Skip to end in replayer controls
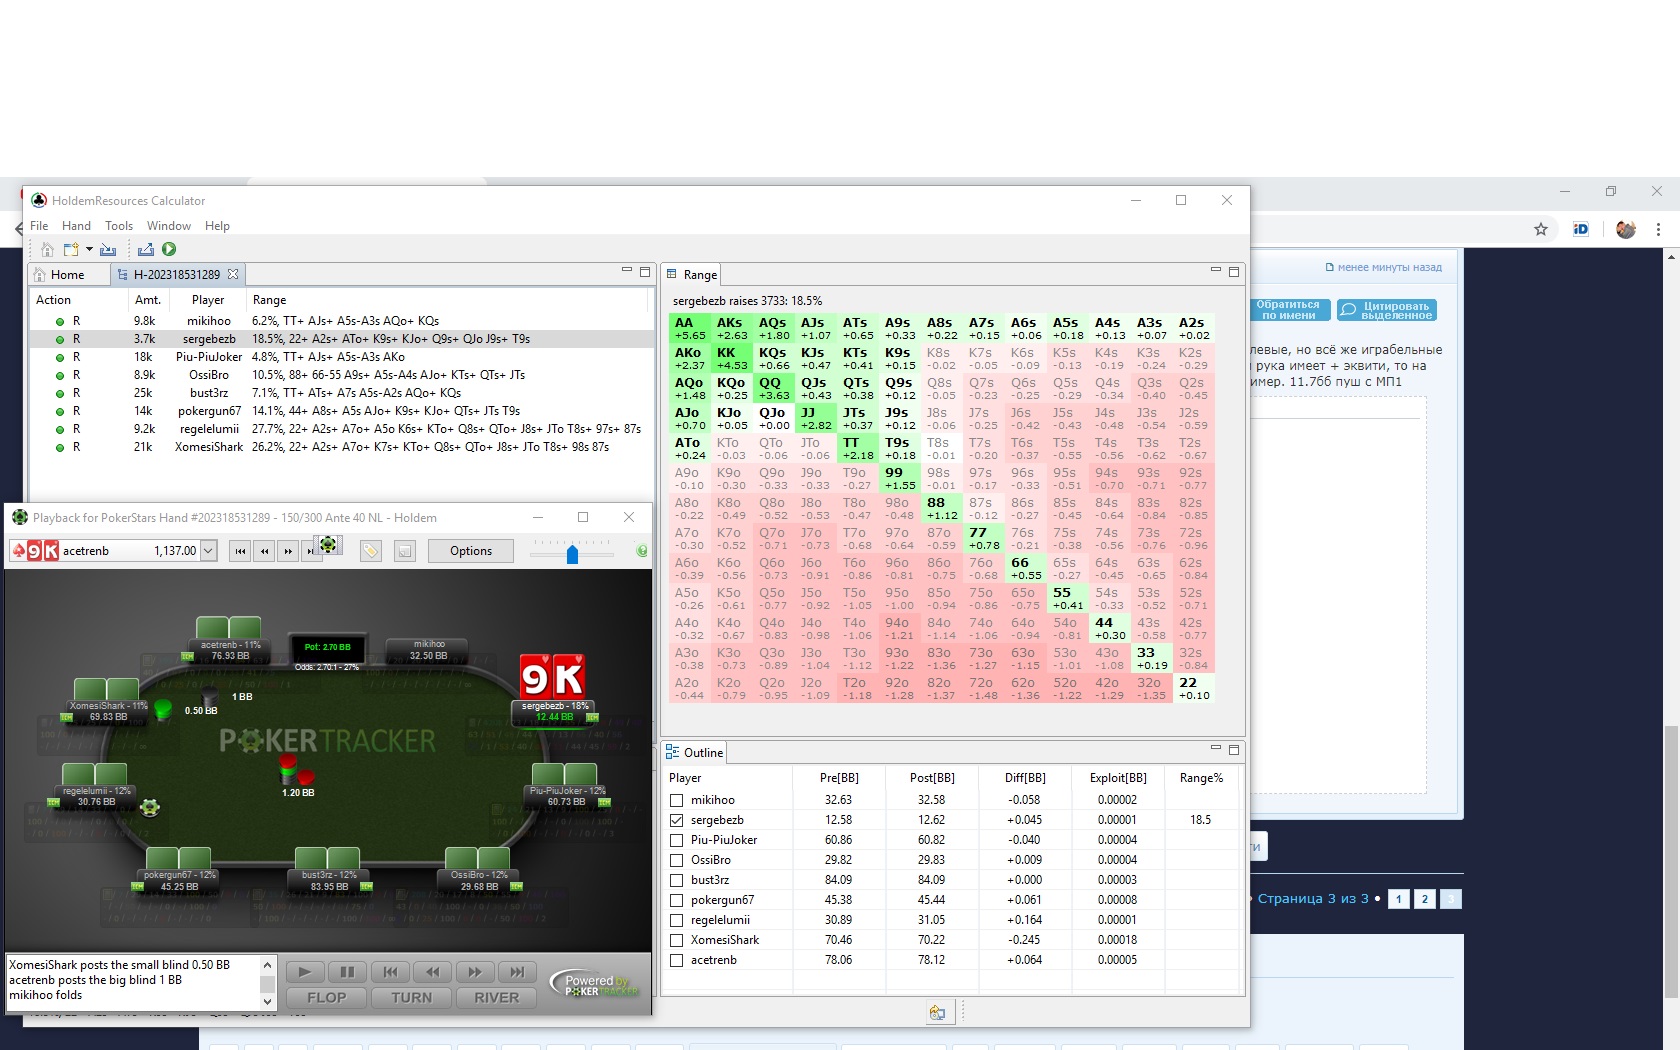 pos(517,971)
